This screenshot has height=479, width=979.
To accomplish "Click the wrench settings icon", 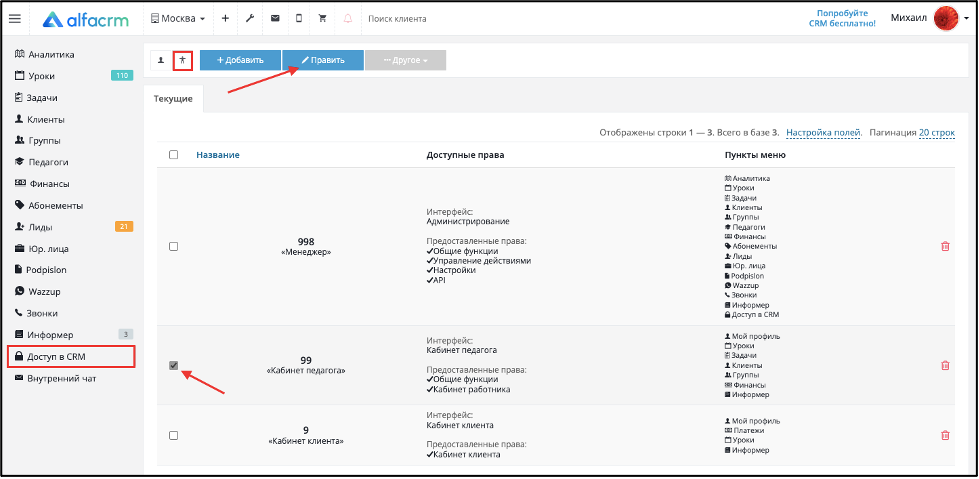I will [250, 19].
